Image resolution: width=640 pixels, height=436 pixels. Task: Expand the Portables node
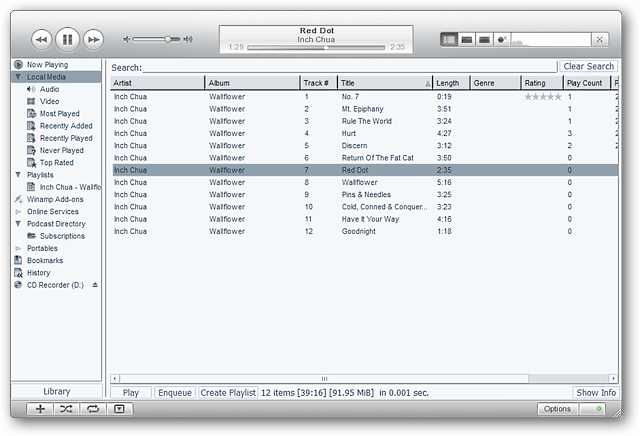[18, 248]
